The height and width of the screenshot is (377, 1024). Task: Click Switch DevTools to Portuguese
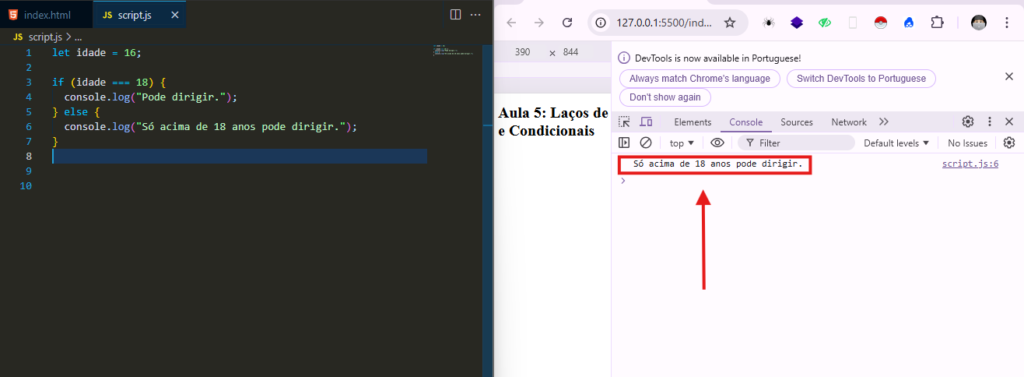[x=861, y=78]
